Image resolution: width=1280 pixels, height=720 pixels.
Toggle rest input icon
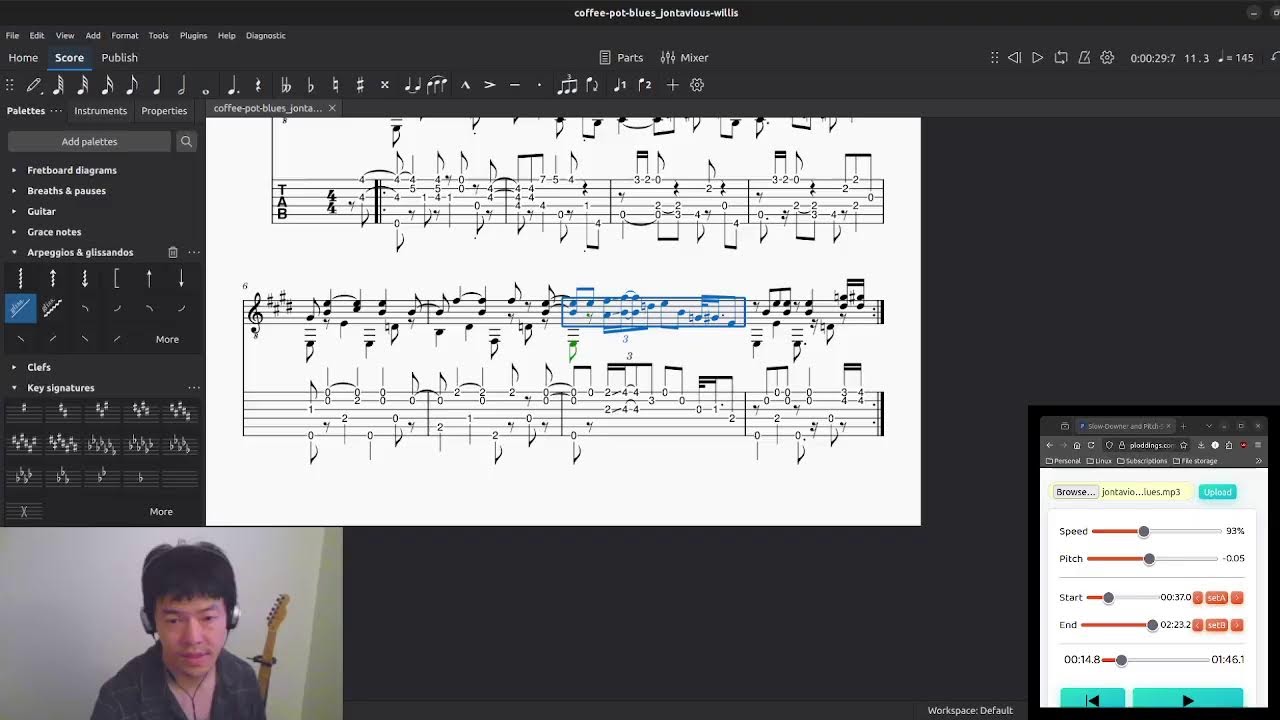tap(258, 85)
